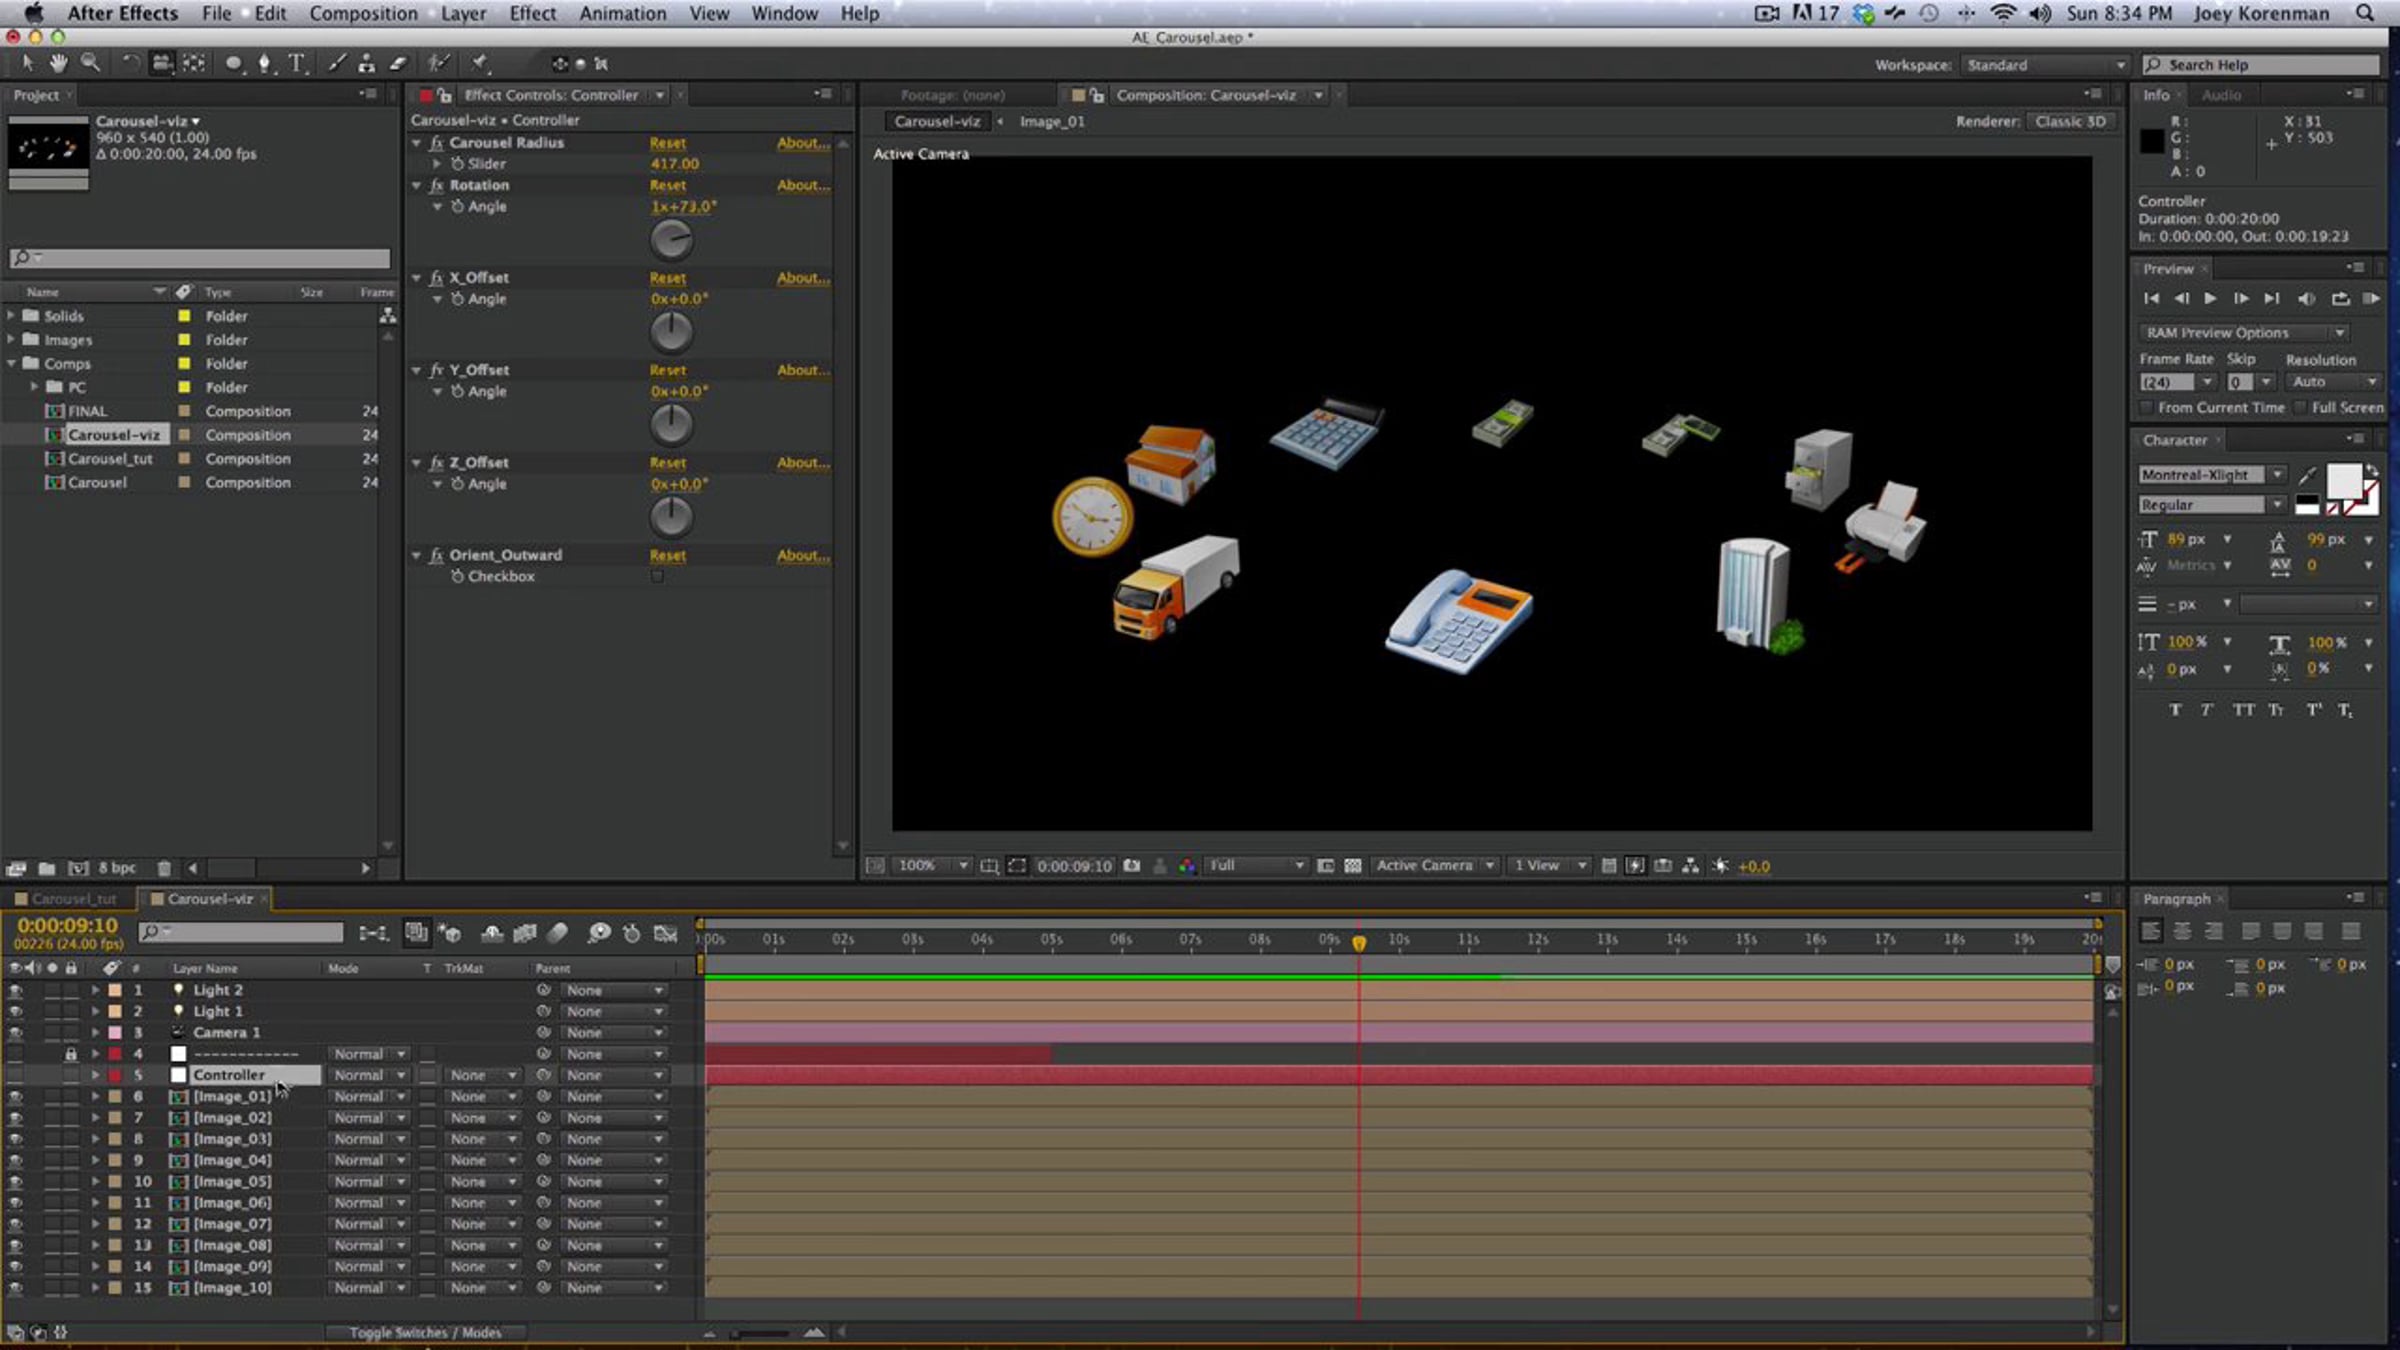Collapse the Rotation effect triangle
Screen dimensions: 2400x1350
[x=417, y=185]
